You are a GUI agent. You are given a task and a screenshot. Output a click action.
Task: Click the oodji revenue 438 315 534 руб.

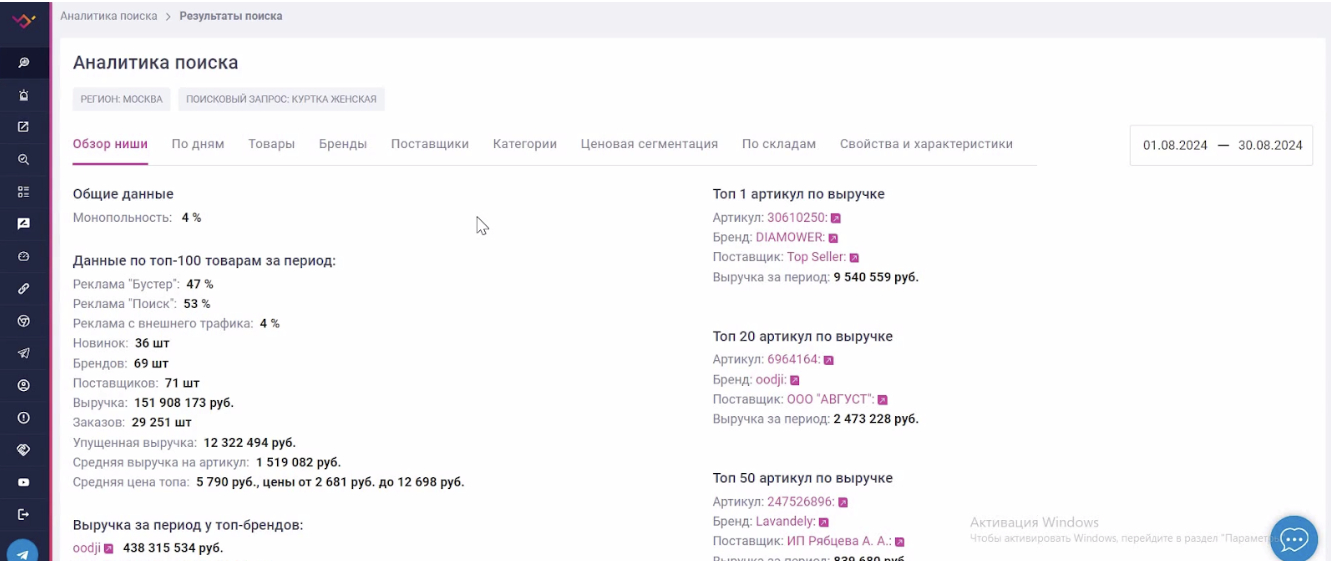click(173, 548)
